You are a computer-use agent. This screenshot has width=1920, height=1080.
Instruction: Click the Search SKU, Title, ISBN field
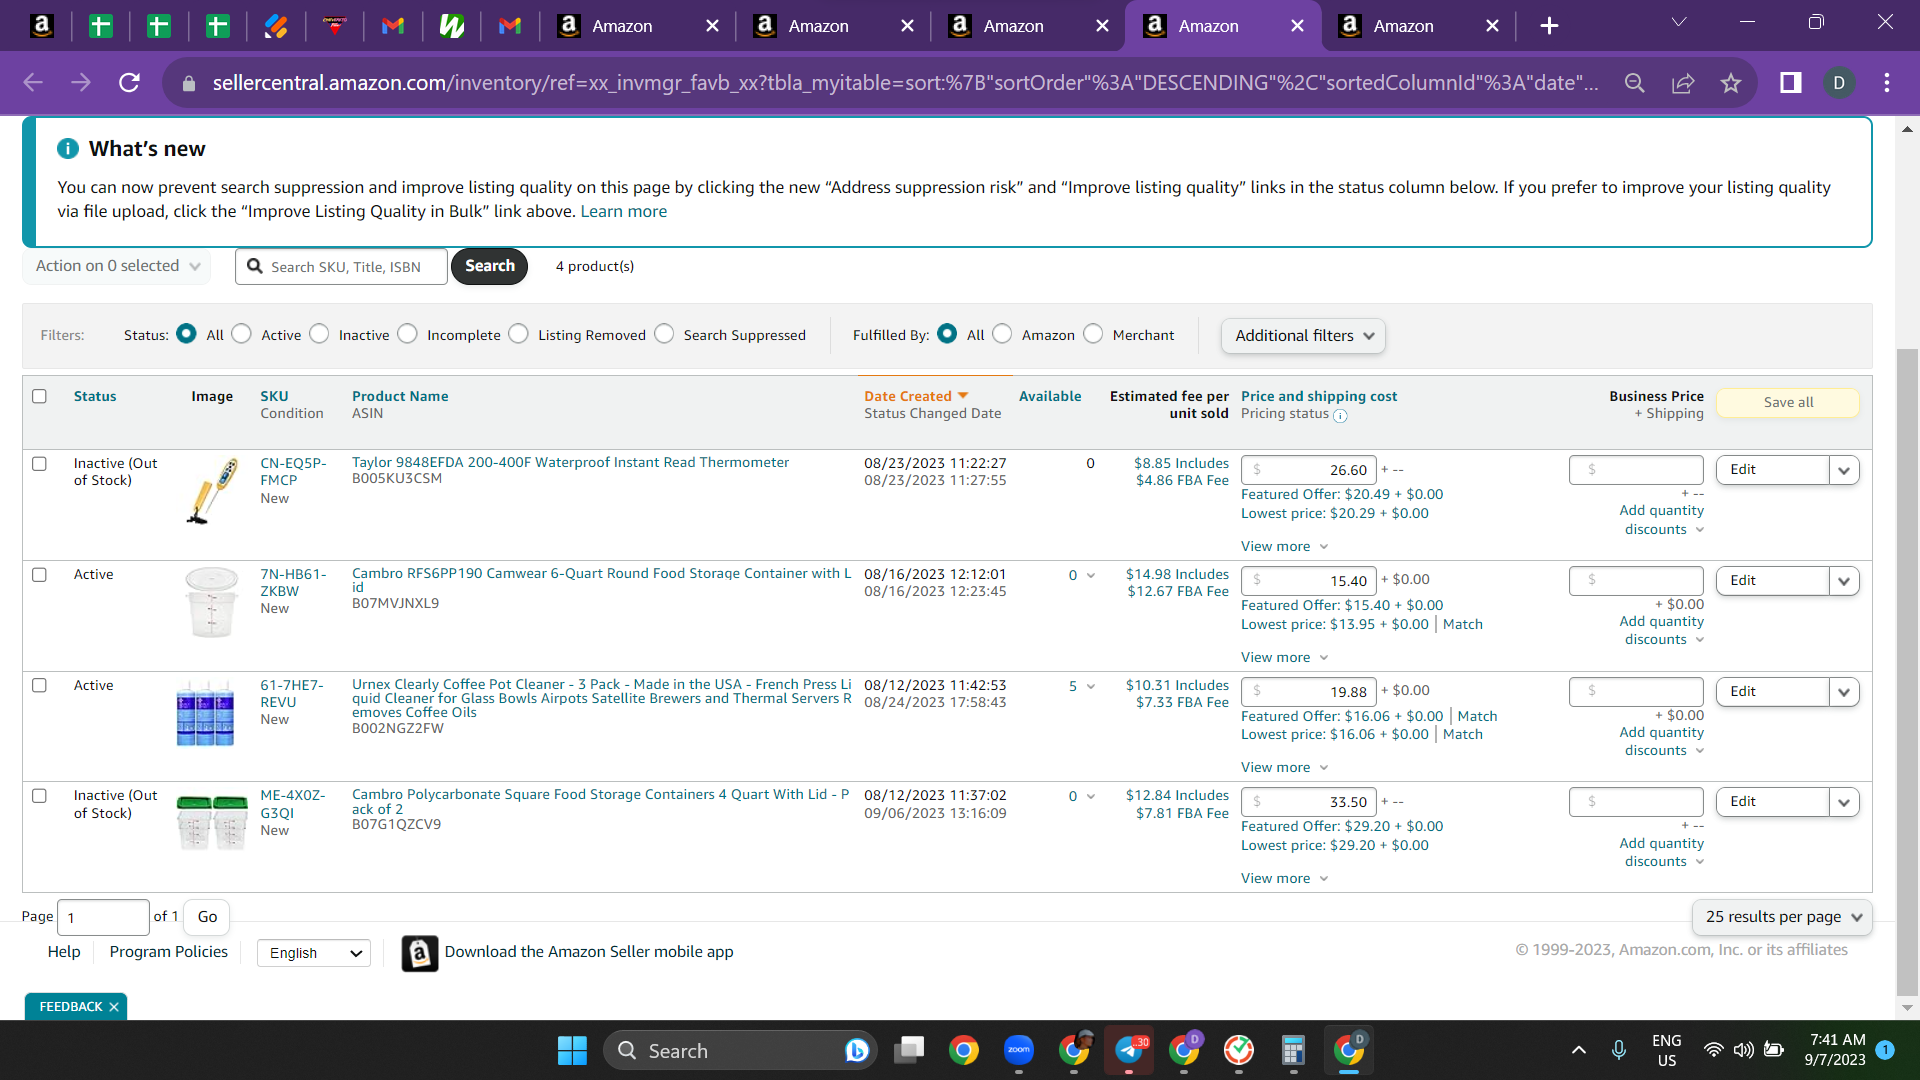pyautogui.click(x=341, y=266)
